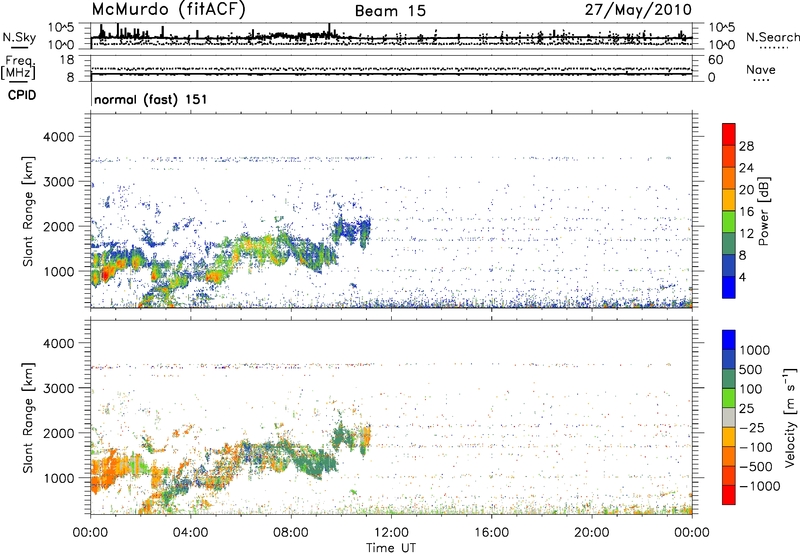Click the strong red echo patch in power panel
The width and height of the screenshot is (800, 554).
point(105,275)
